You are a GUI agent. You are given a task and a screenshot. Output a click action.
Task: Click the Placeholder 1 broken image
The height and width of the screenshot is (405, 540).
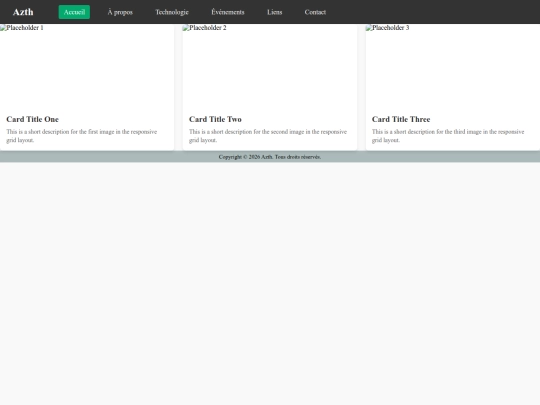click(x=87, y=67)
